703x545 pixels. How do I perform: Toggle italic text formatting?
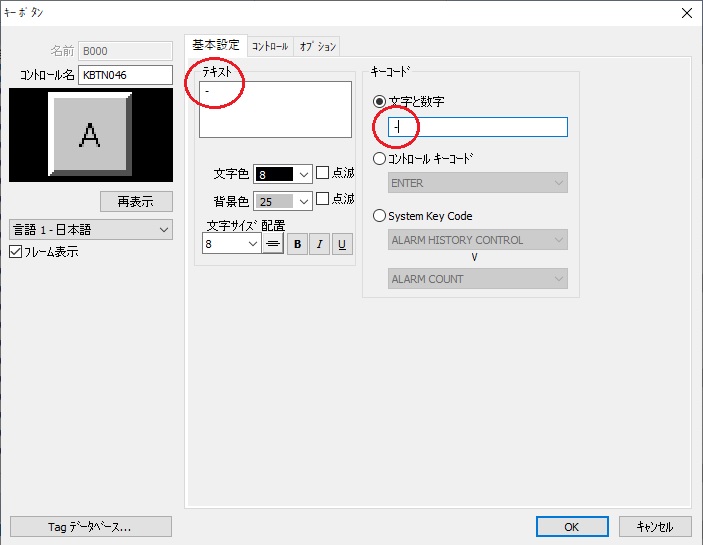tap(320, 244)
